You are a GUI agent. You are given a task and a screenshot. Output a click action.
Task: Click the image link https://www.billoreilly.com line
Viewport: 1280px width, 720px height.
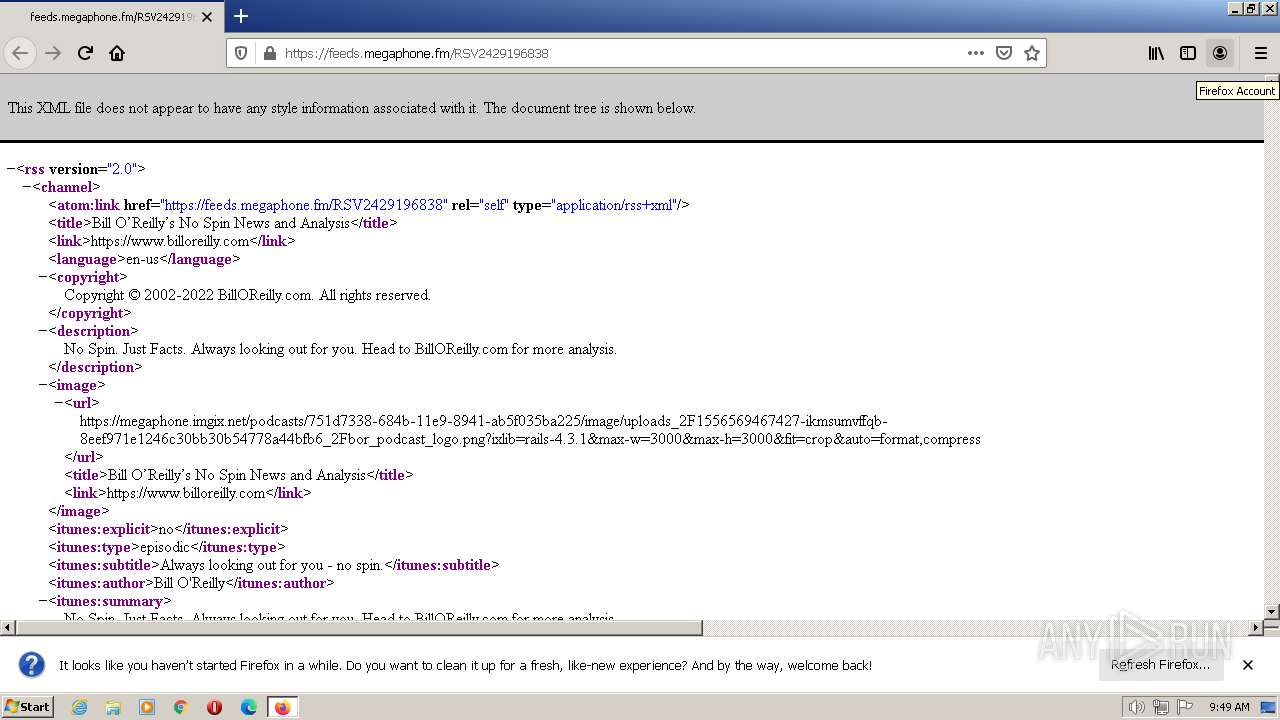point(188,493)
